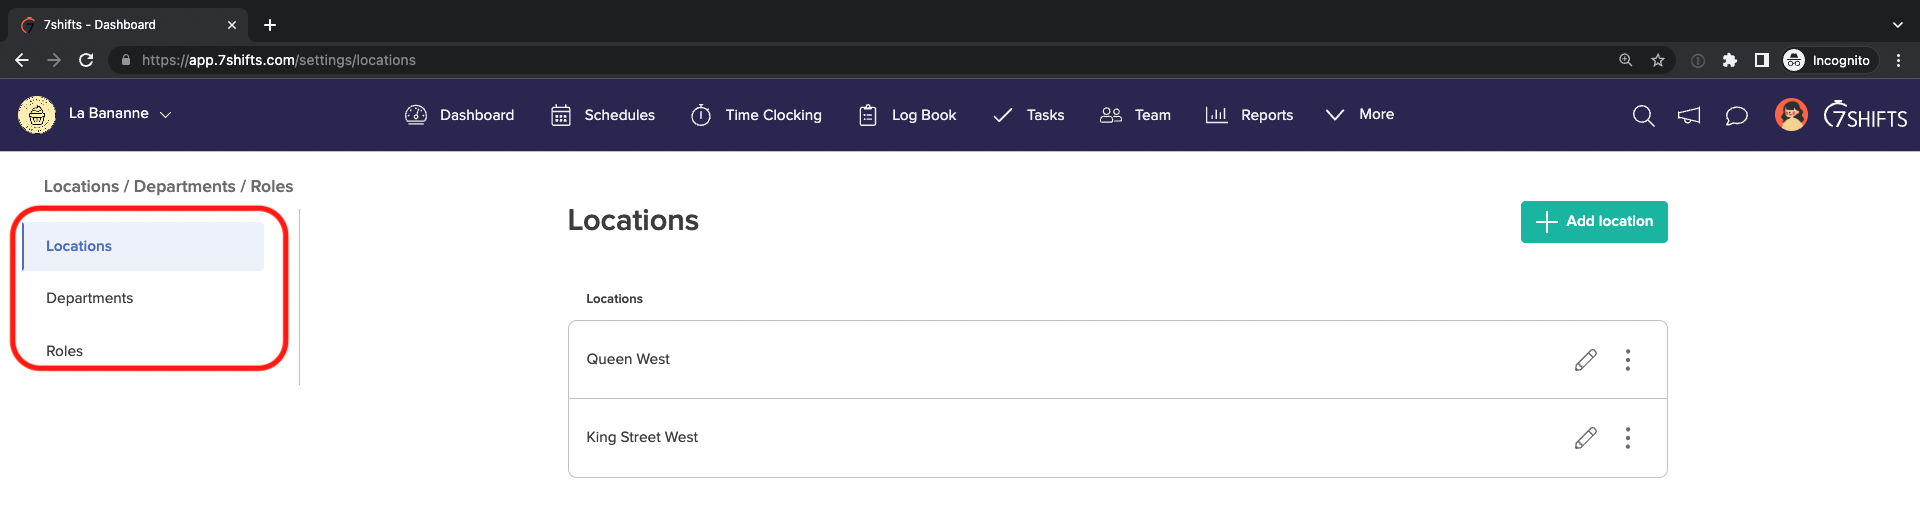
Task: Select Departments in the settings sidebar
Action: (90, 298)
